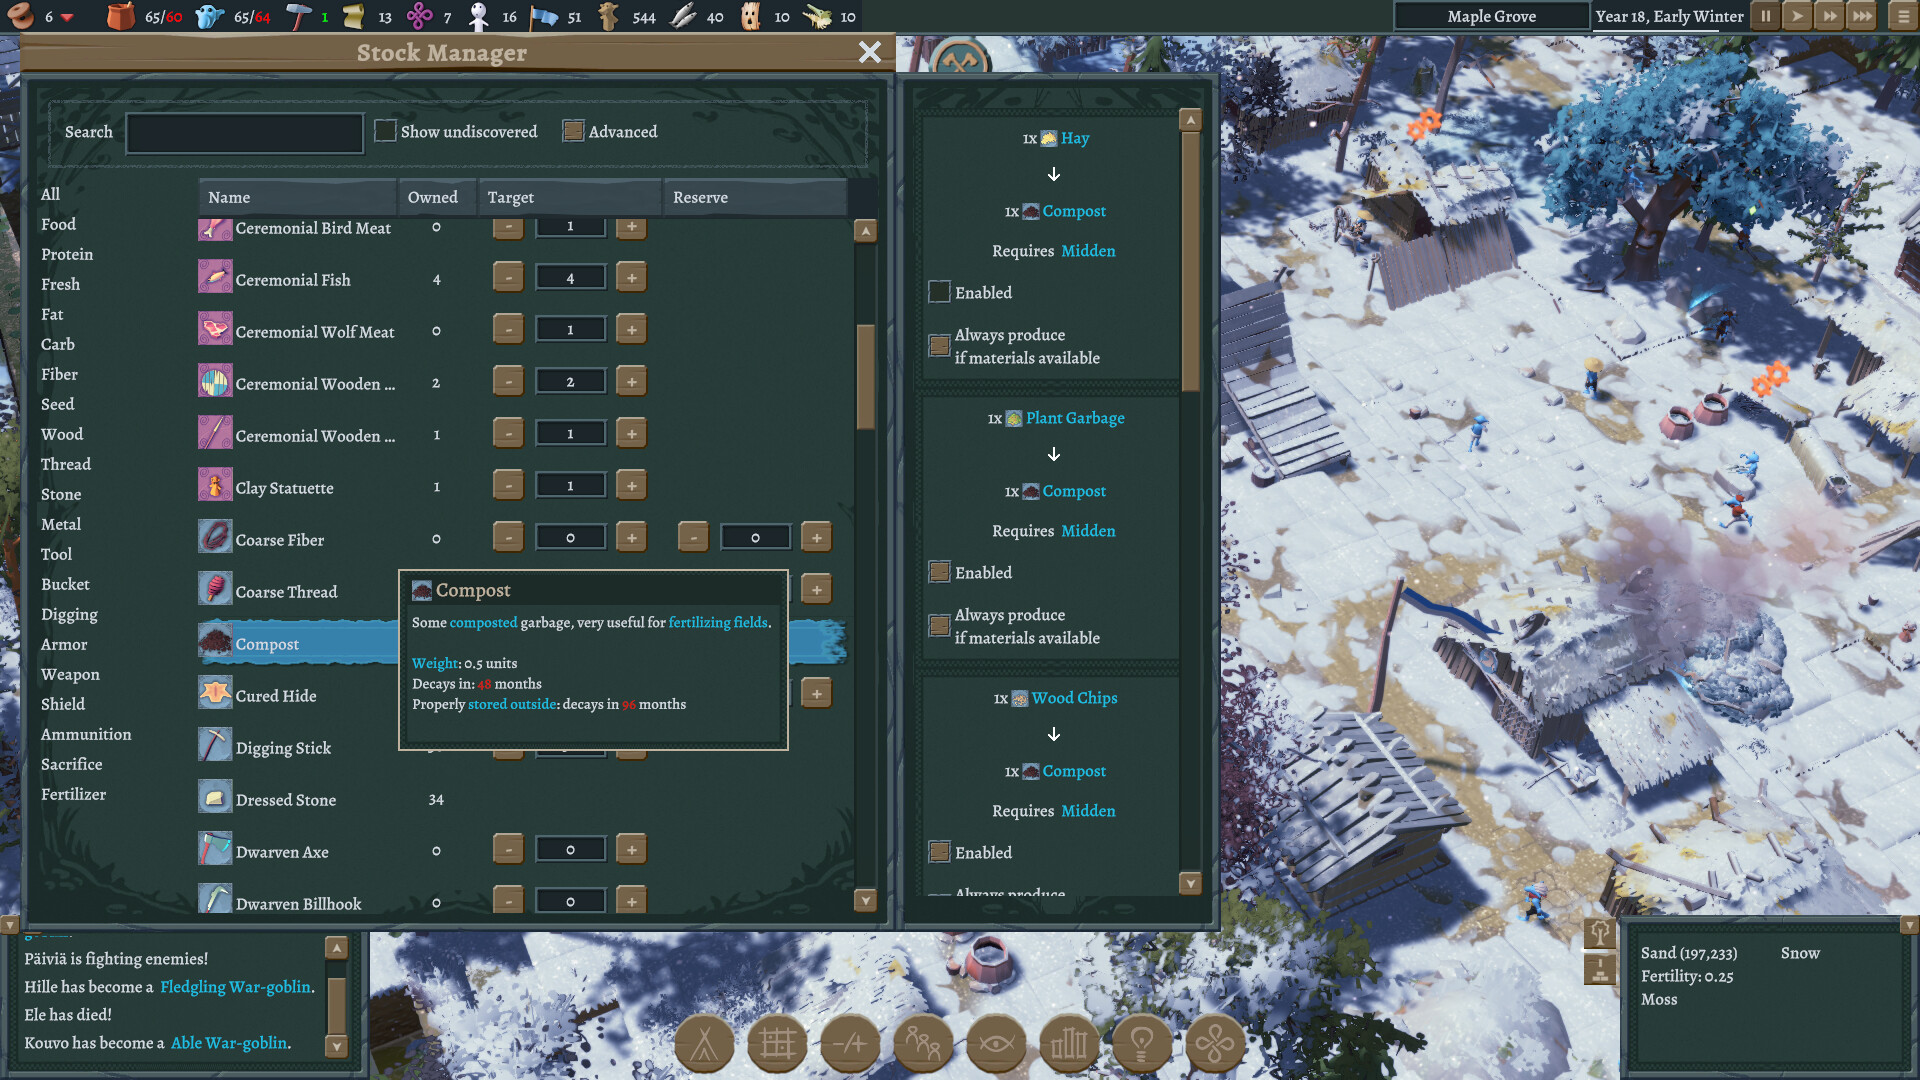Open the statistics bars icon at bottom
This screenshot has width=1920, height=1080.
(x=1069, y=1043)
